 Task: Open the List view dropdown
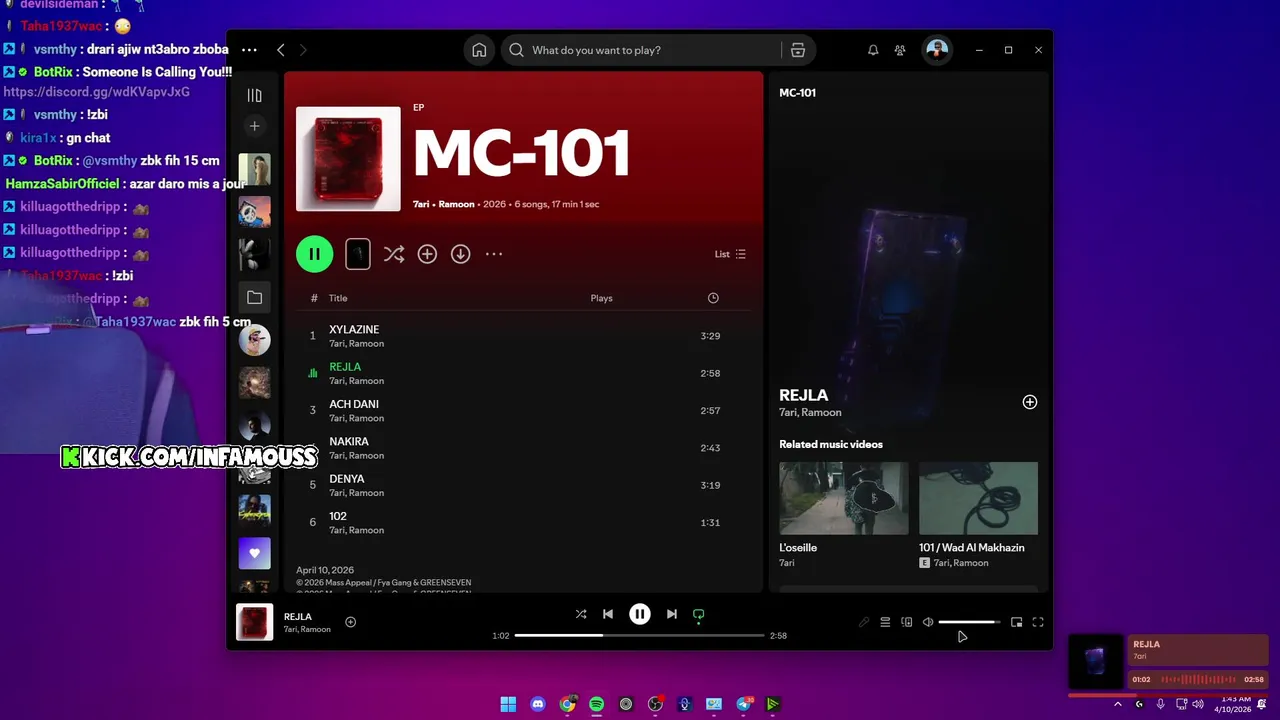[730, 254]
